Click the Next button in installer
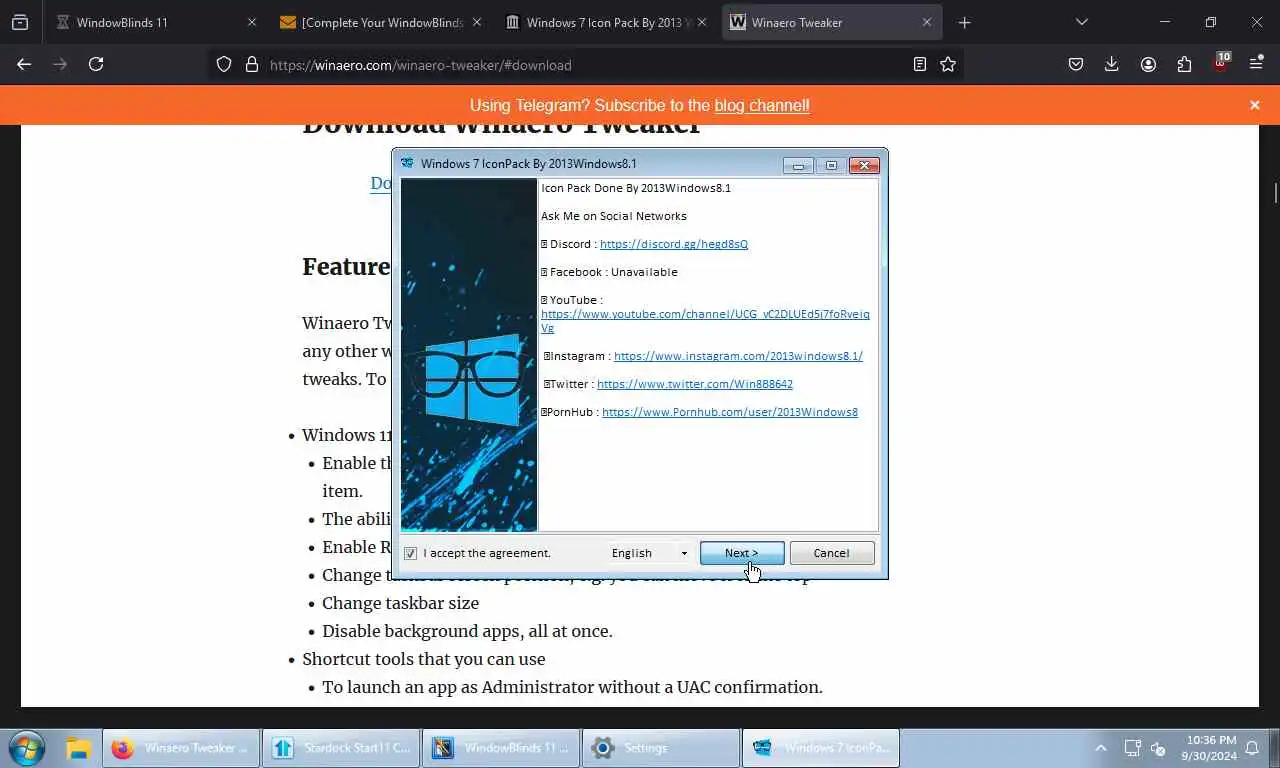 click(x=742, y=553)
